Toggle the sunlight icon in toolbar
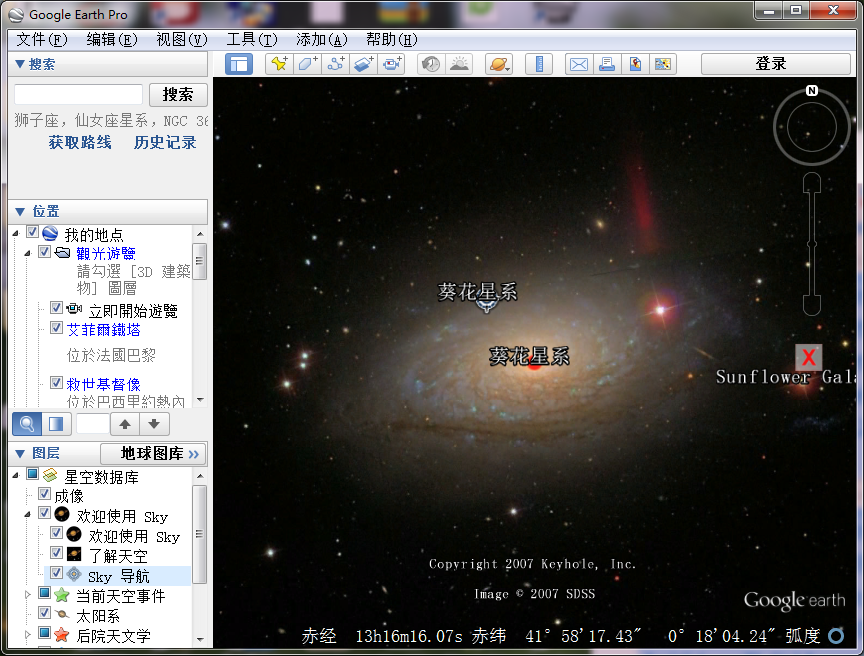864x656 pixels. click(x=459, y=64)
